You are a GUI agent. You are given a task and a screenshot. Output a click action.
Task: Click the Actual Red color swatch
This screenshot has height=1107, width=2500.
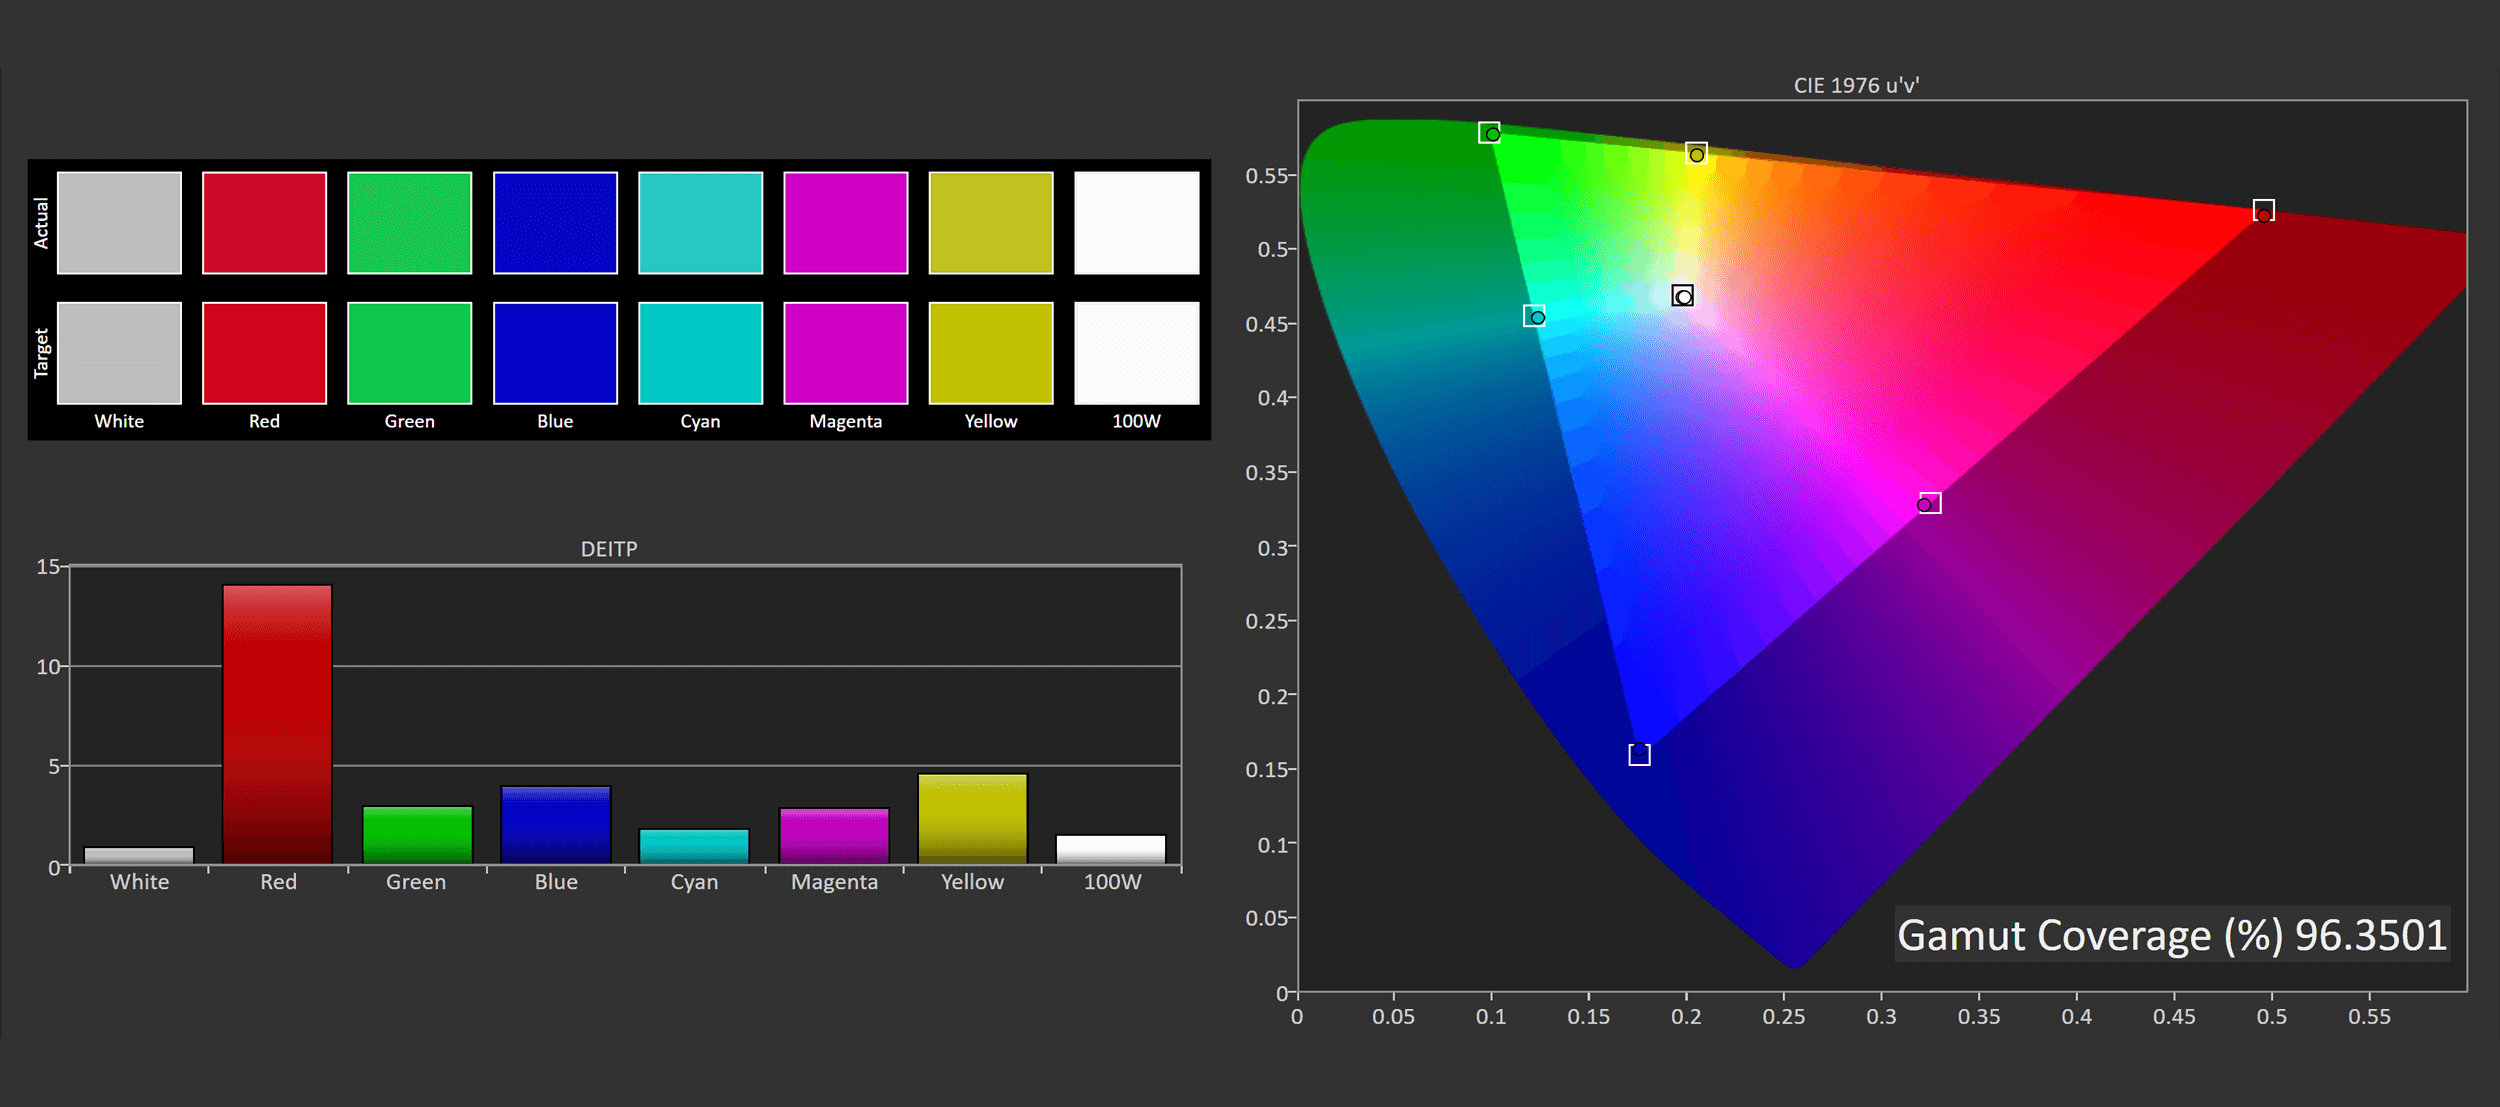[x=264, y=223]
